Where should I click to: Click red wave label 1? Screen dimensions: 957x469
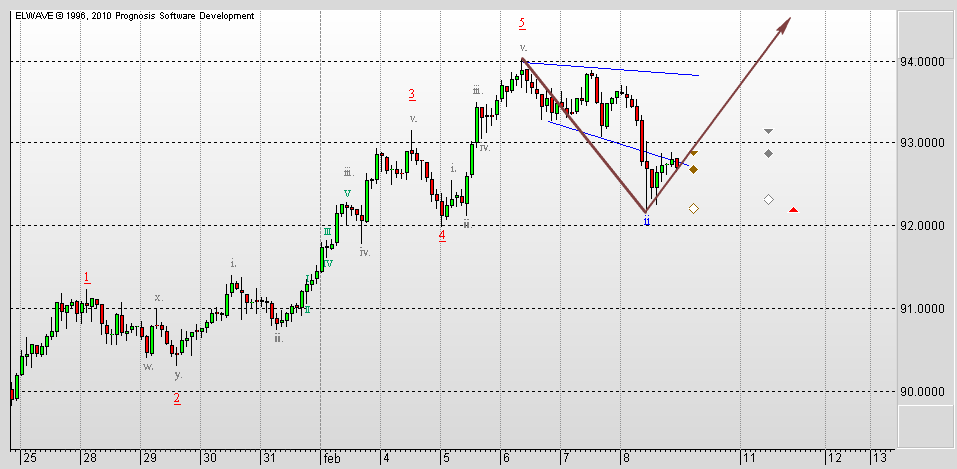point(87,277)
